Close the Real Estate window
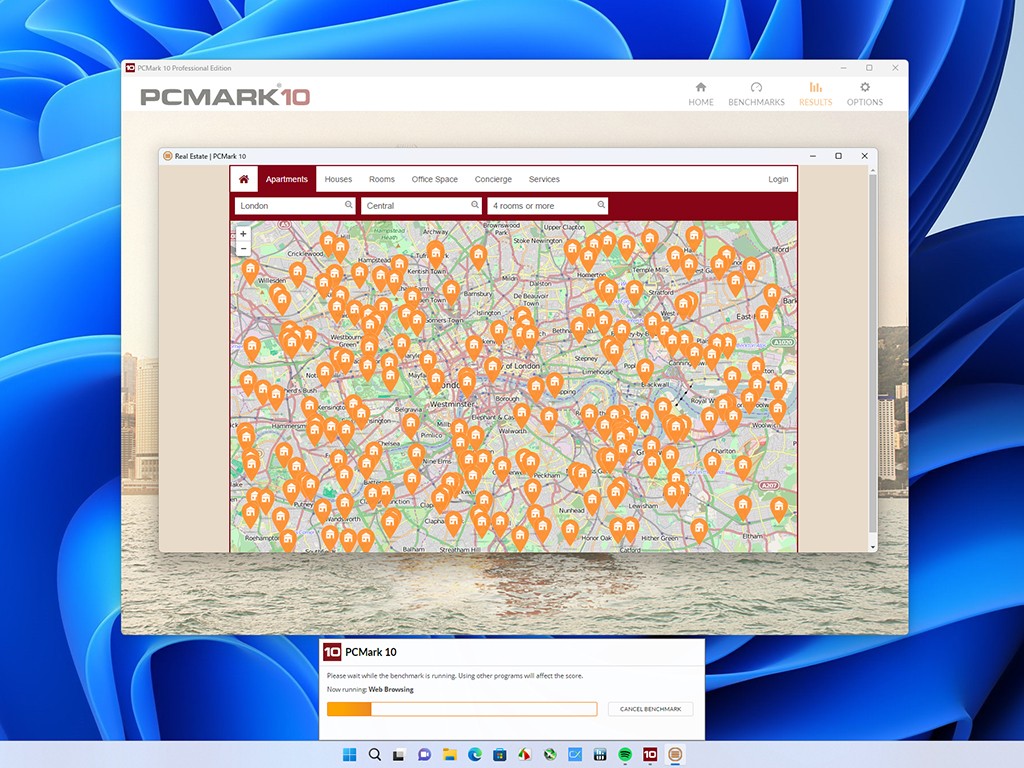Screen dimensions: 1024x768 [865, 156]
